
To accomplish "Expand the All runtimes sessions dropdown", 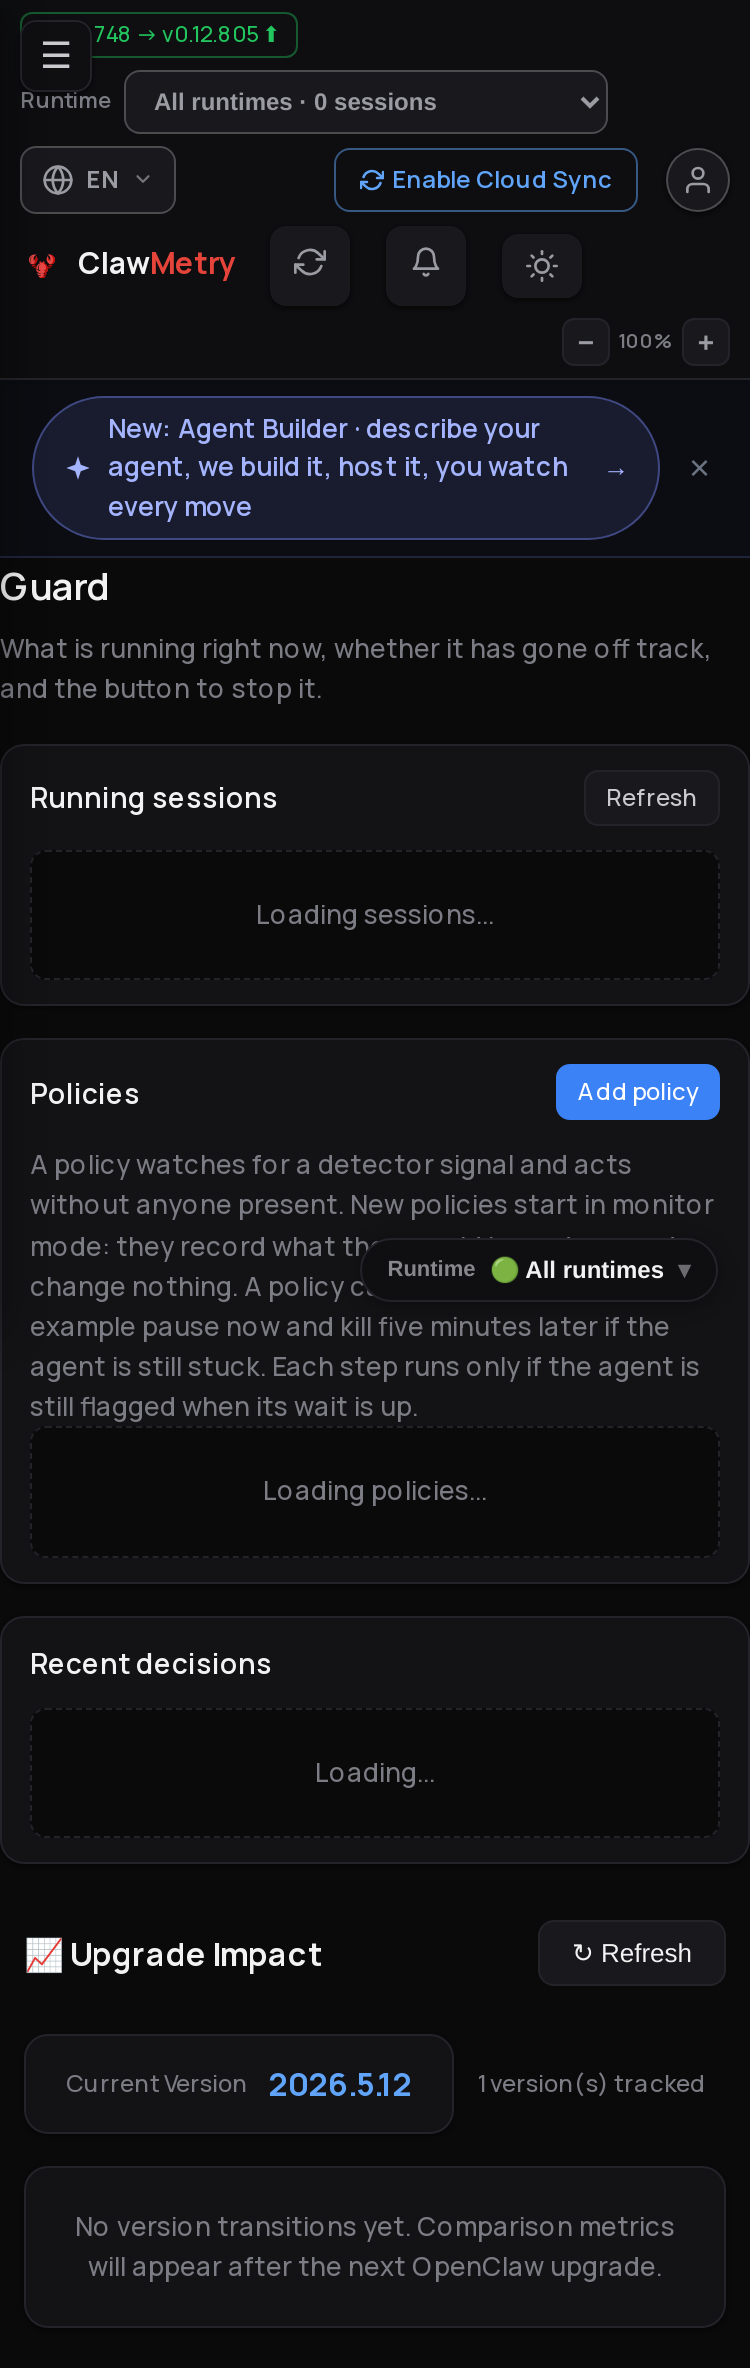I will [366, 102].
